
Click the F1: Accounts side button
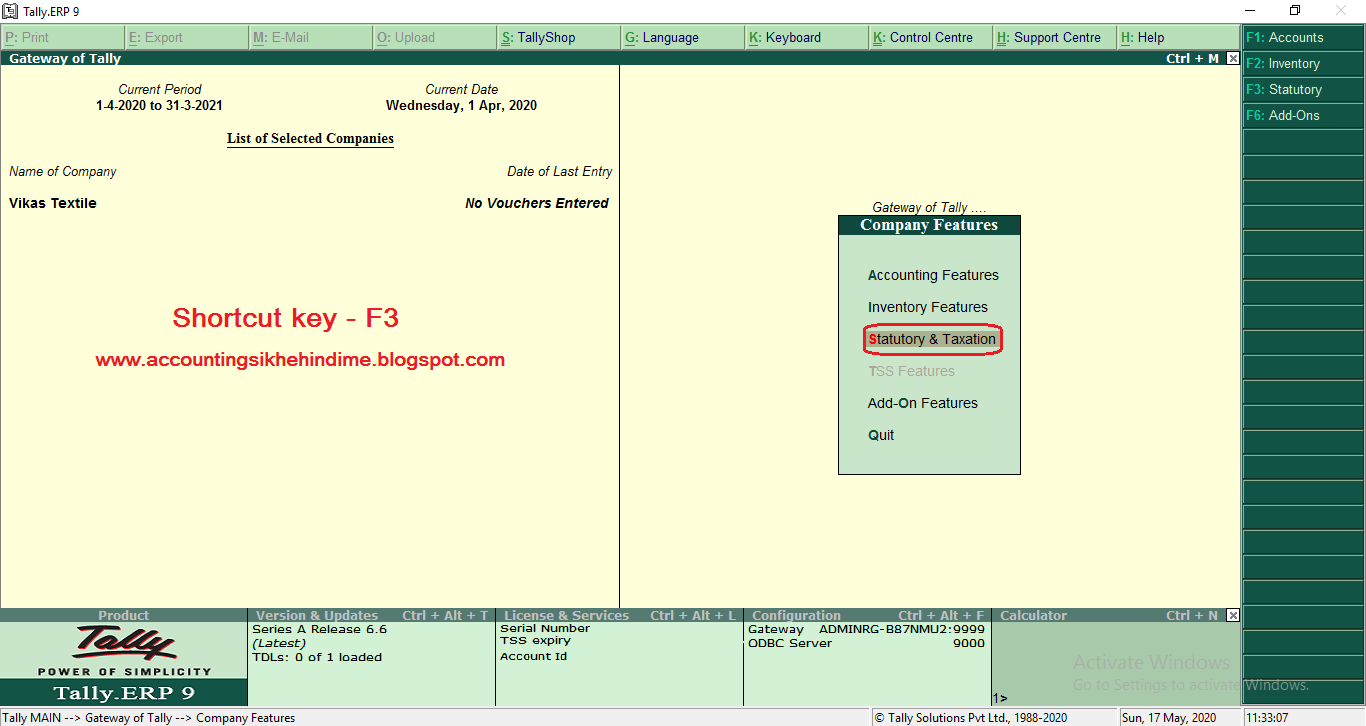[x=1303, y=37]
